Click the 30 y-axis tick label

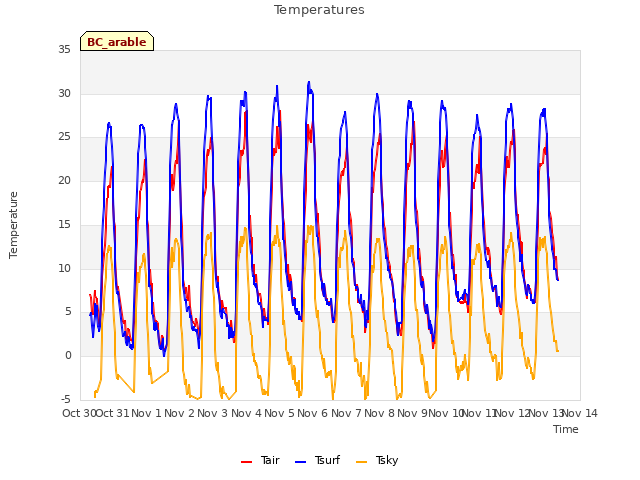(64, 93)
